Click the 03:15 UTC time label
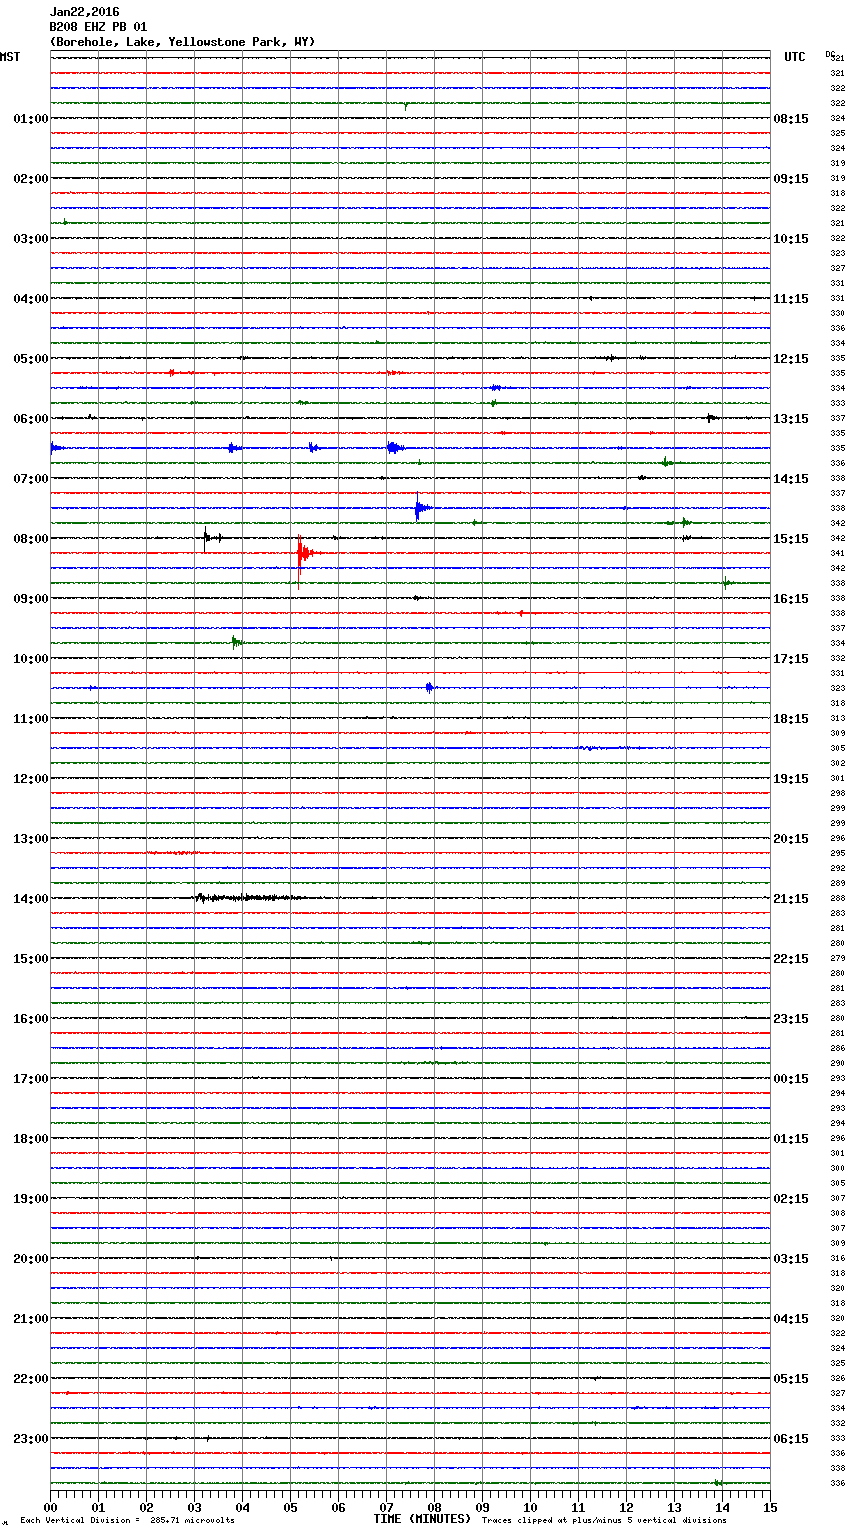 pos(791,1259)
